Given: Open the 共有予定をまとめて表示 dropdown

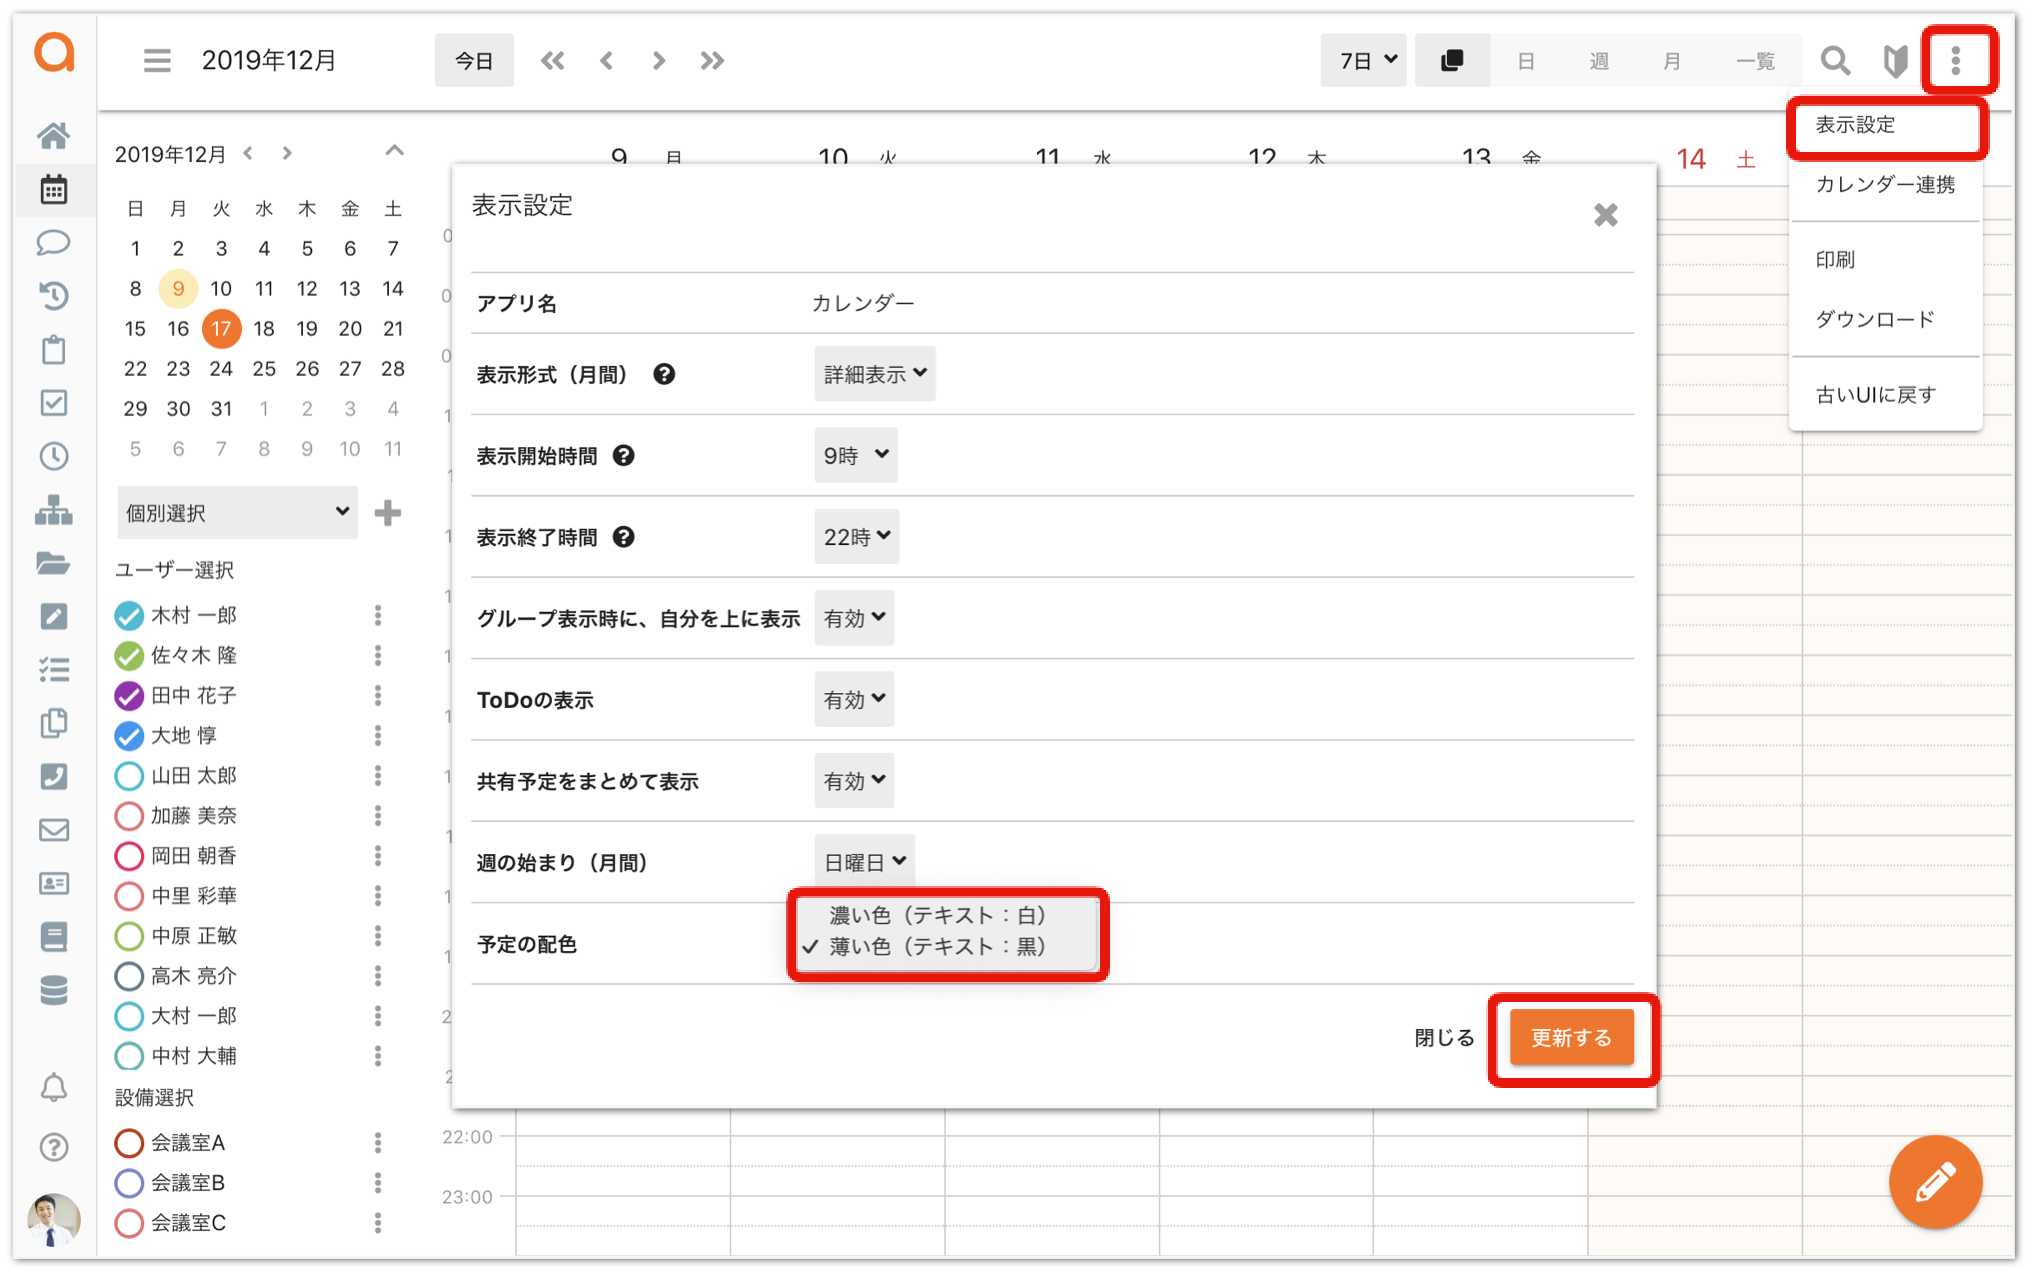Looking at the screenshot, I should point(854,781).
